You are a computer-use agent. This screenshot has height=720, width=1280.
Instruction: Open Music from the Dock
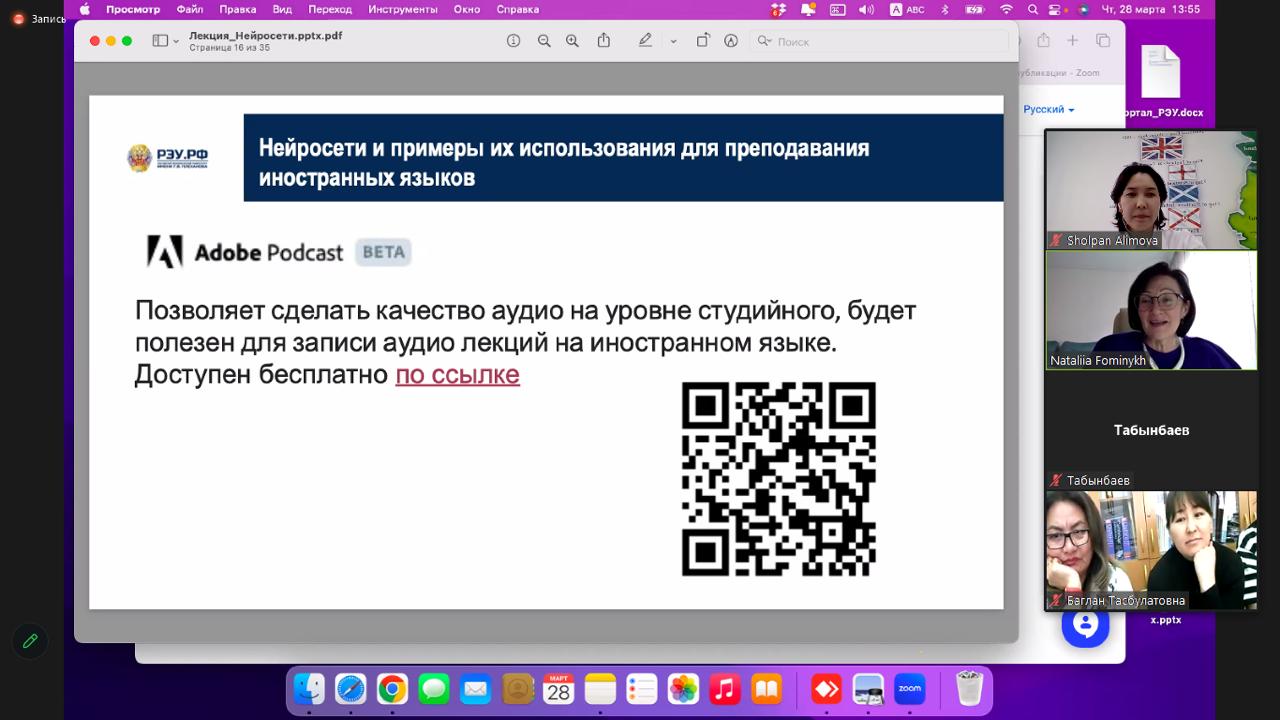point(725,689)
